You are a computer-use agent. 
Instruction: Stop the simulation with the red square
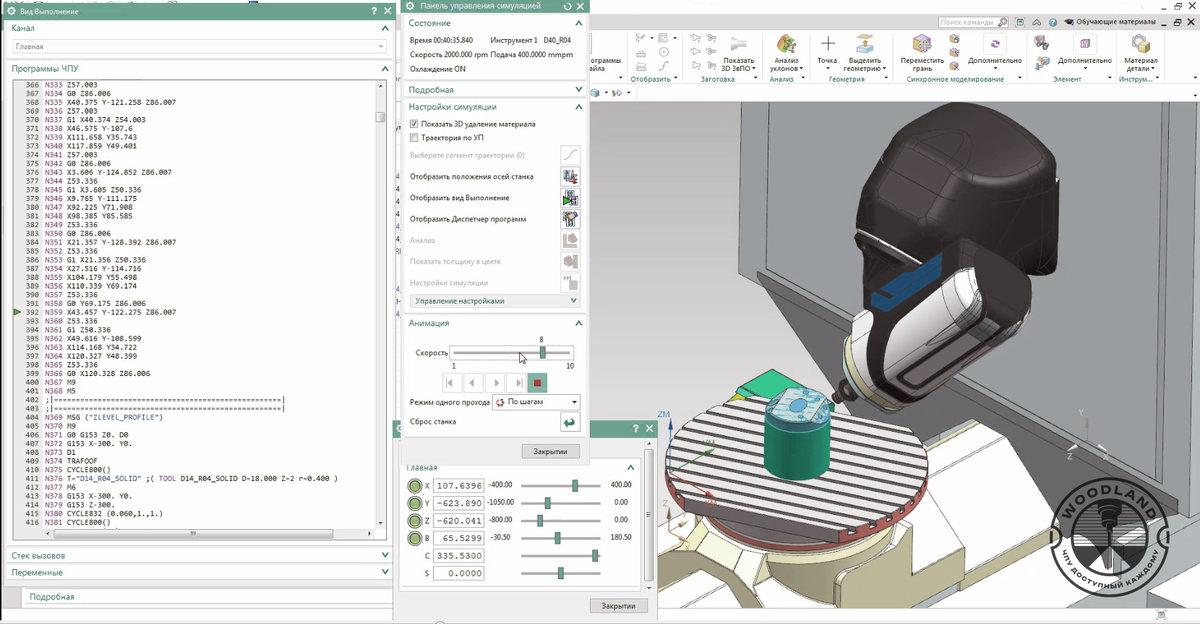[538, 382]
